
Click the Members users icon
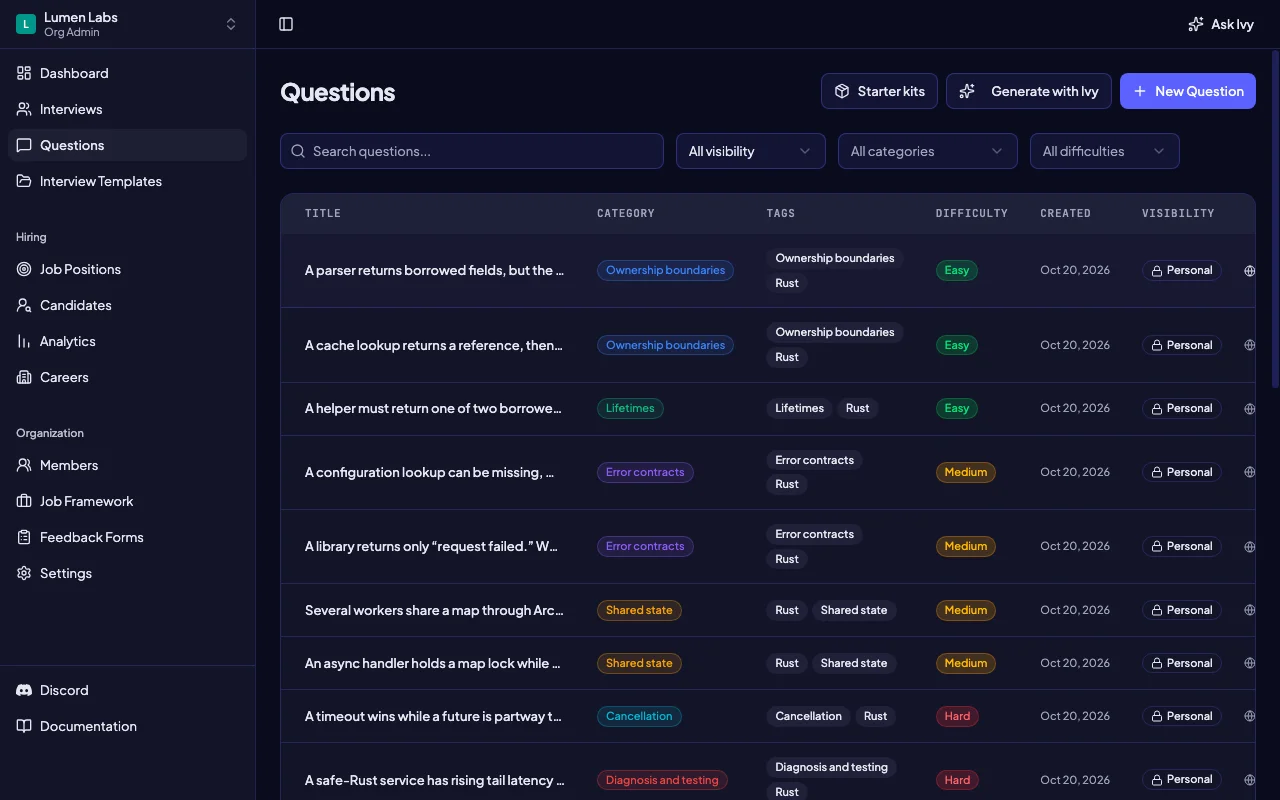pyautogui.click(x=24, y=465)
